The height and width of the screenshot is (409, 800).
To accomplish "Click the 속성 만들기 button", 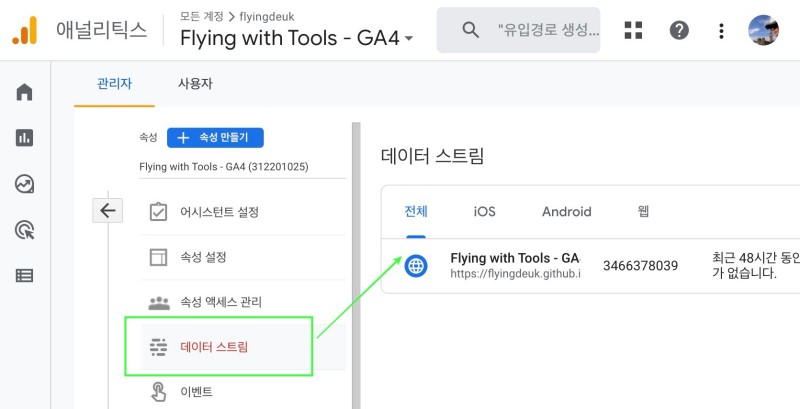I will pyautogui.click(x=215, y=138).
